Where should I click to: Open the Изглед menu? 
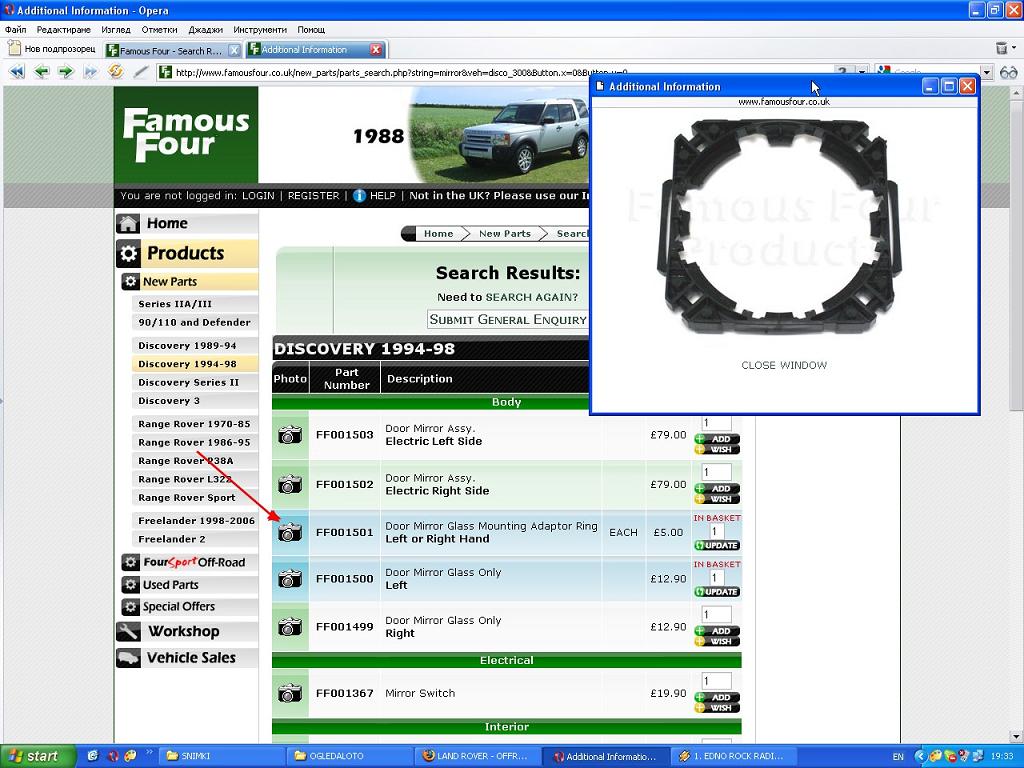click(x=116, y=29)
